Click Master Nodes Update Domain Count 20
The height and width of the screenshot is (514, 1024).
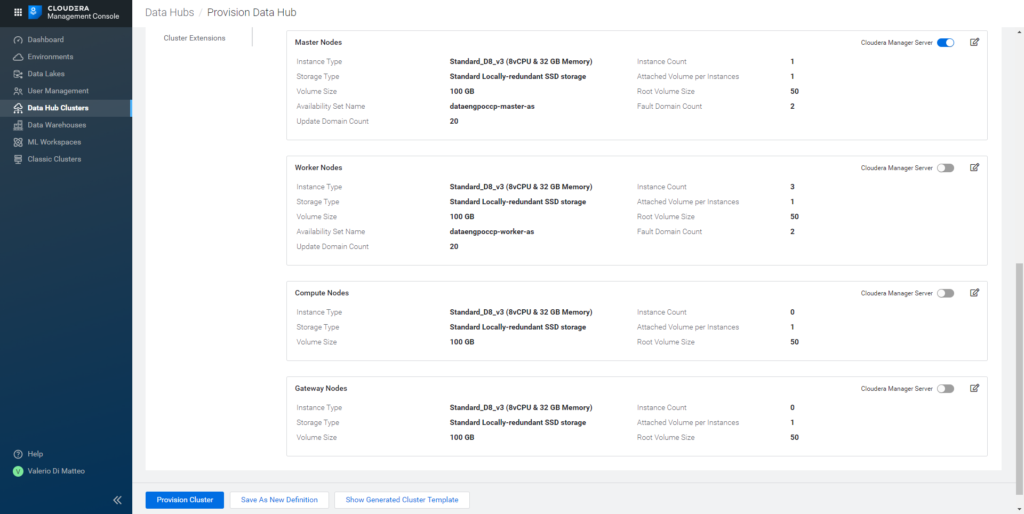pos(454,121)
